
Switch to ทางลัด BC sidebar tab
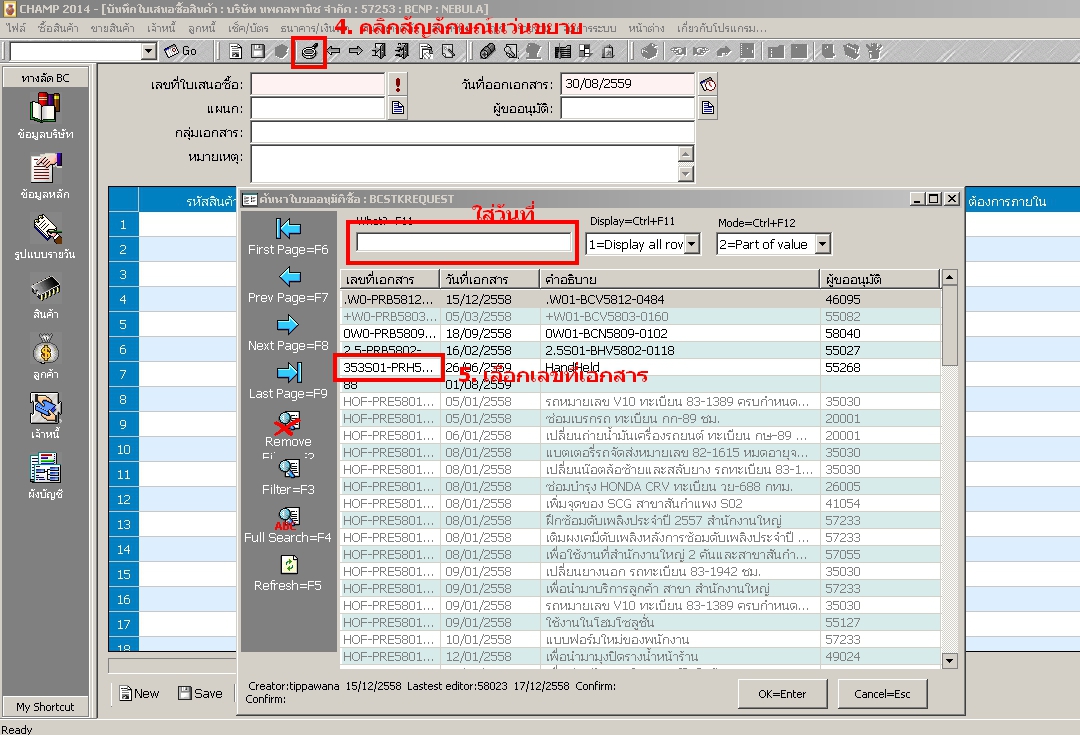click(x=45, y=78)
